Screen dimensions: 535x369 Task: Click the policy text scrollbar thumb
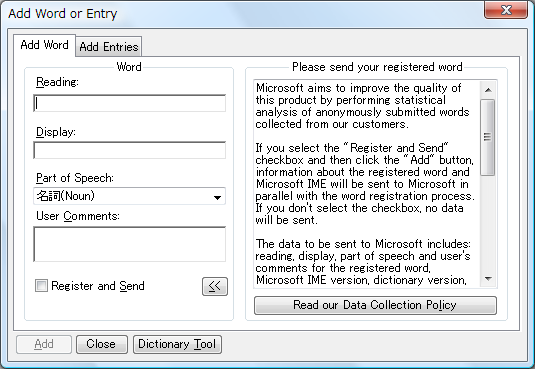[x=488, y=137]
